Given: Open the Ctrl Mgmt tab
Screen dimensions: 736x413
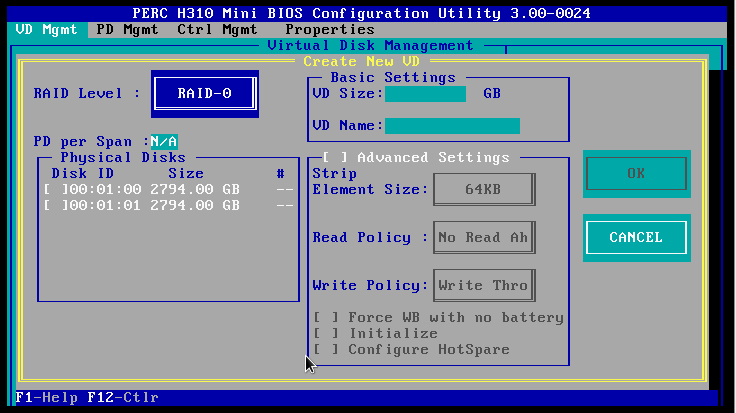Looking at the screenshot, I should 217,29.
